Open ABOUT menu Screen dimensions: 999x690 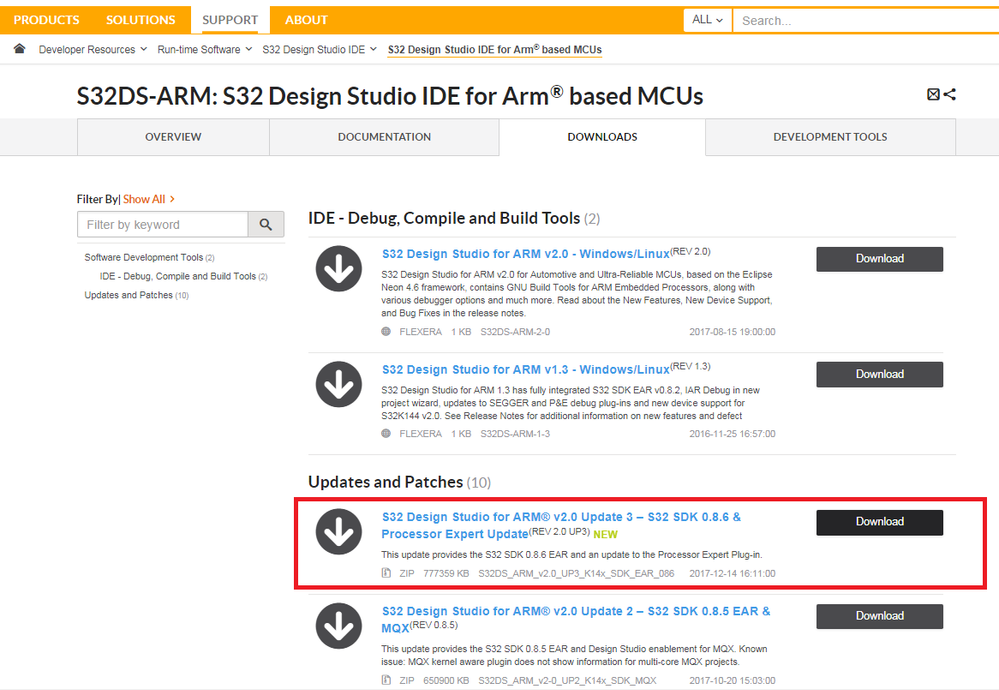coord(306,20)
